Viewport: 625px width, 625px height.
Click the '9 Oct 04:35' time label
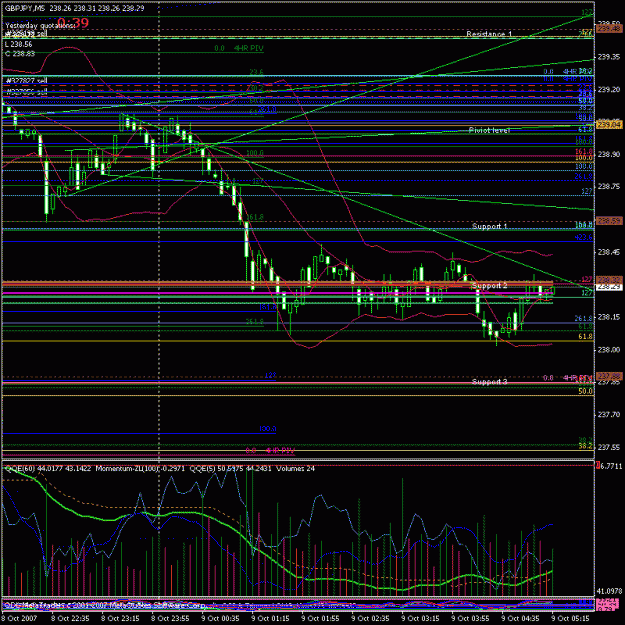point(520,618)
